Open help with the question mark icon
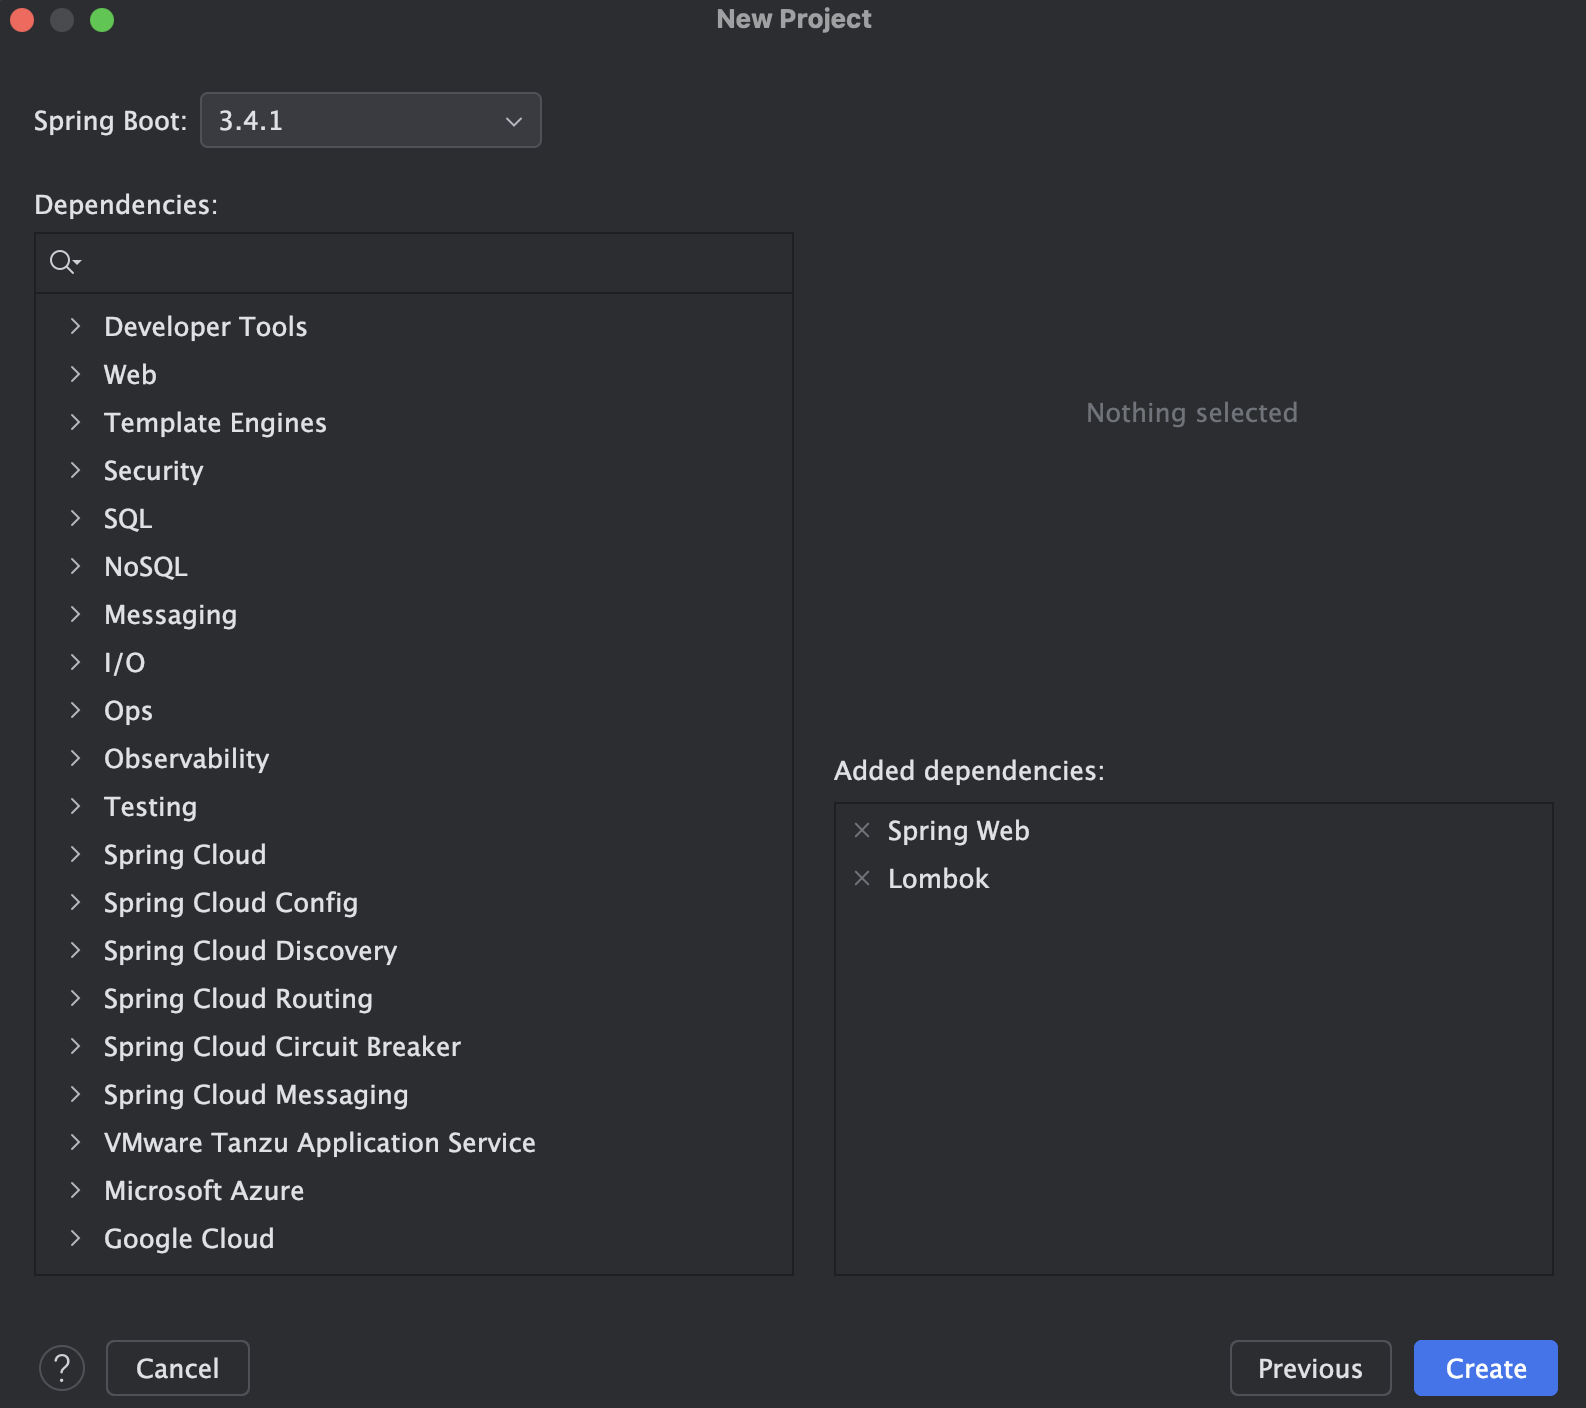Screen dimensions: 1586x1408 [x=62, y=1368]
